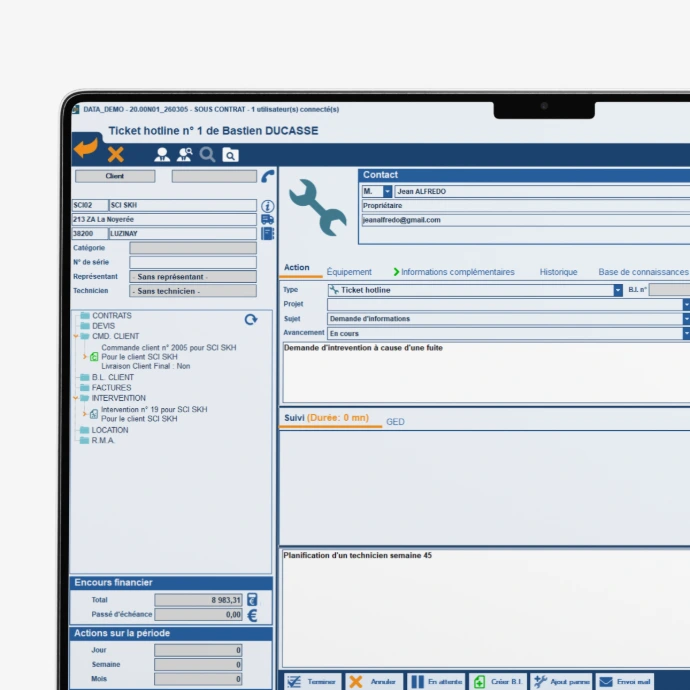Collapse the CMD. CLIENT folder
This screenshot has width=690, height=690.
tap(76, 336)
